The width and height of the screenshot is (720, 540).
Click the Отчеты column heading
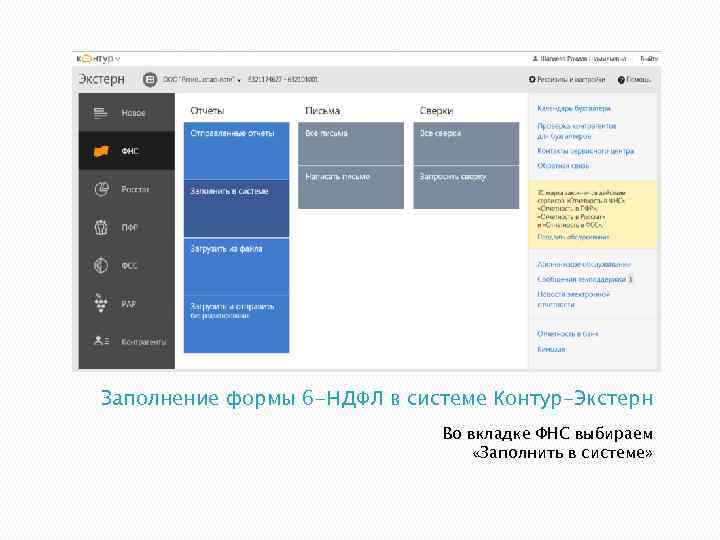pos(207,111)
